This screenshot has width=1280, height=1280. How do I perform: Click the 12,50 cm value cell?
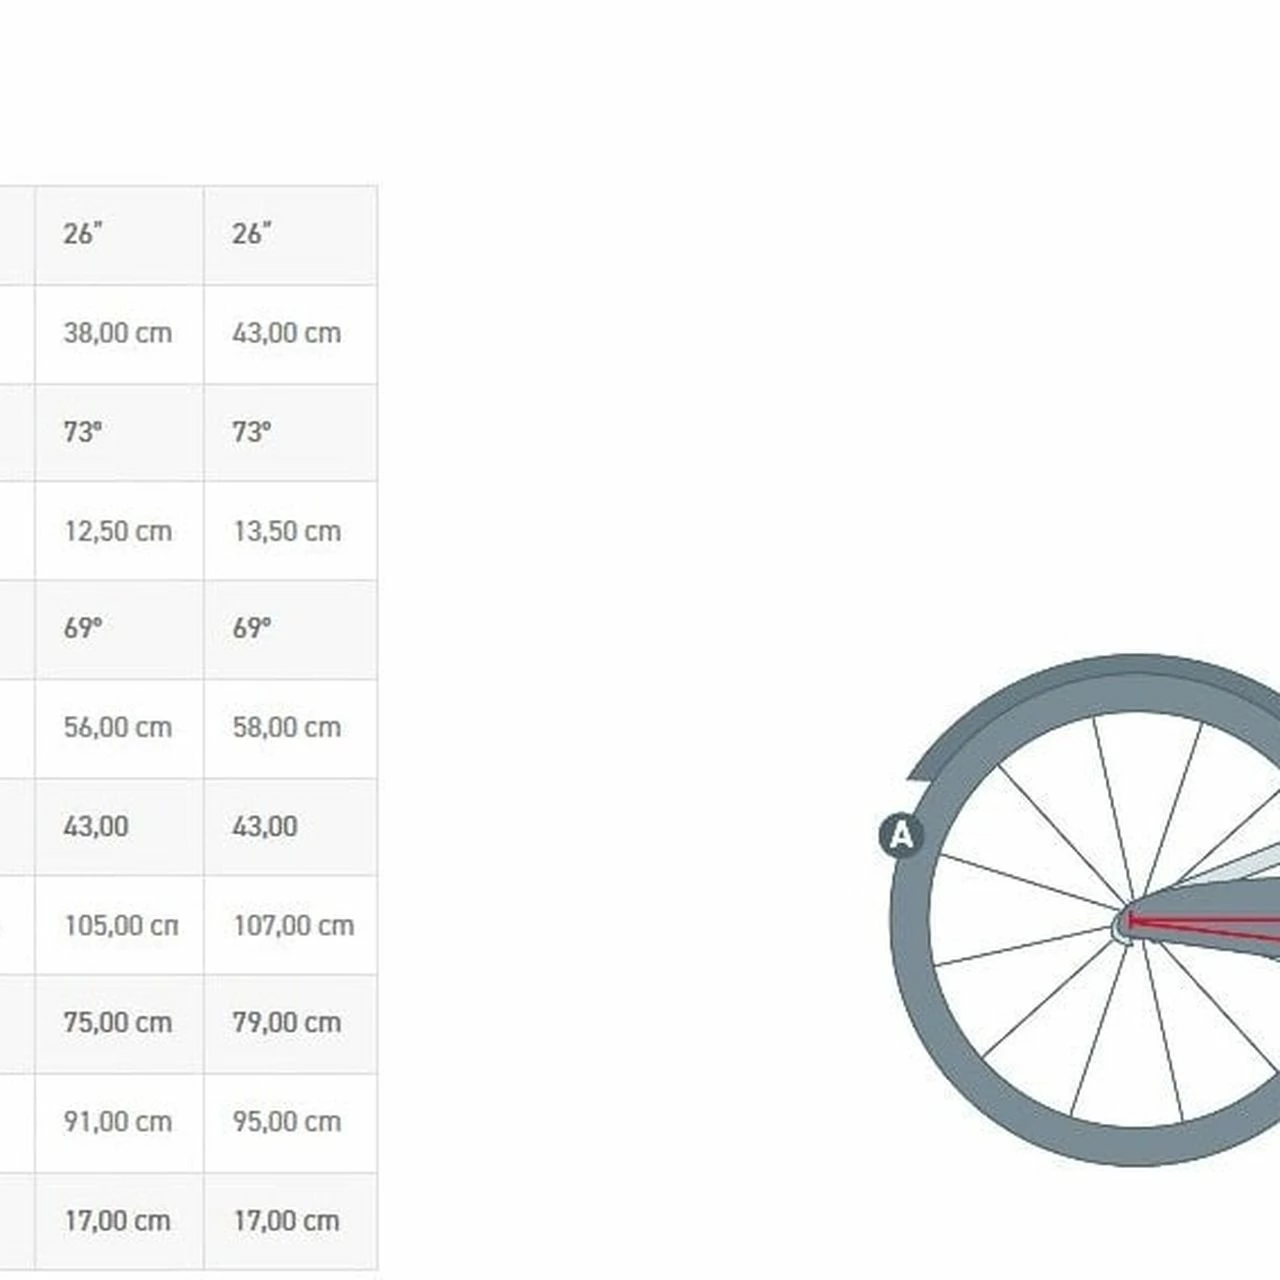pyautogui.click(x=118, y=531)
